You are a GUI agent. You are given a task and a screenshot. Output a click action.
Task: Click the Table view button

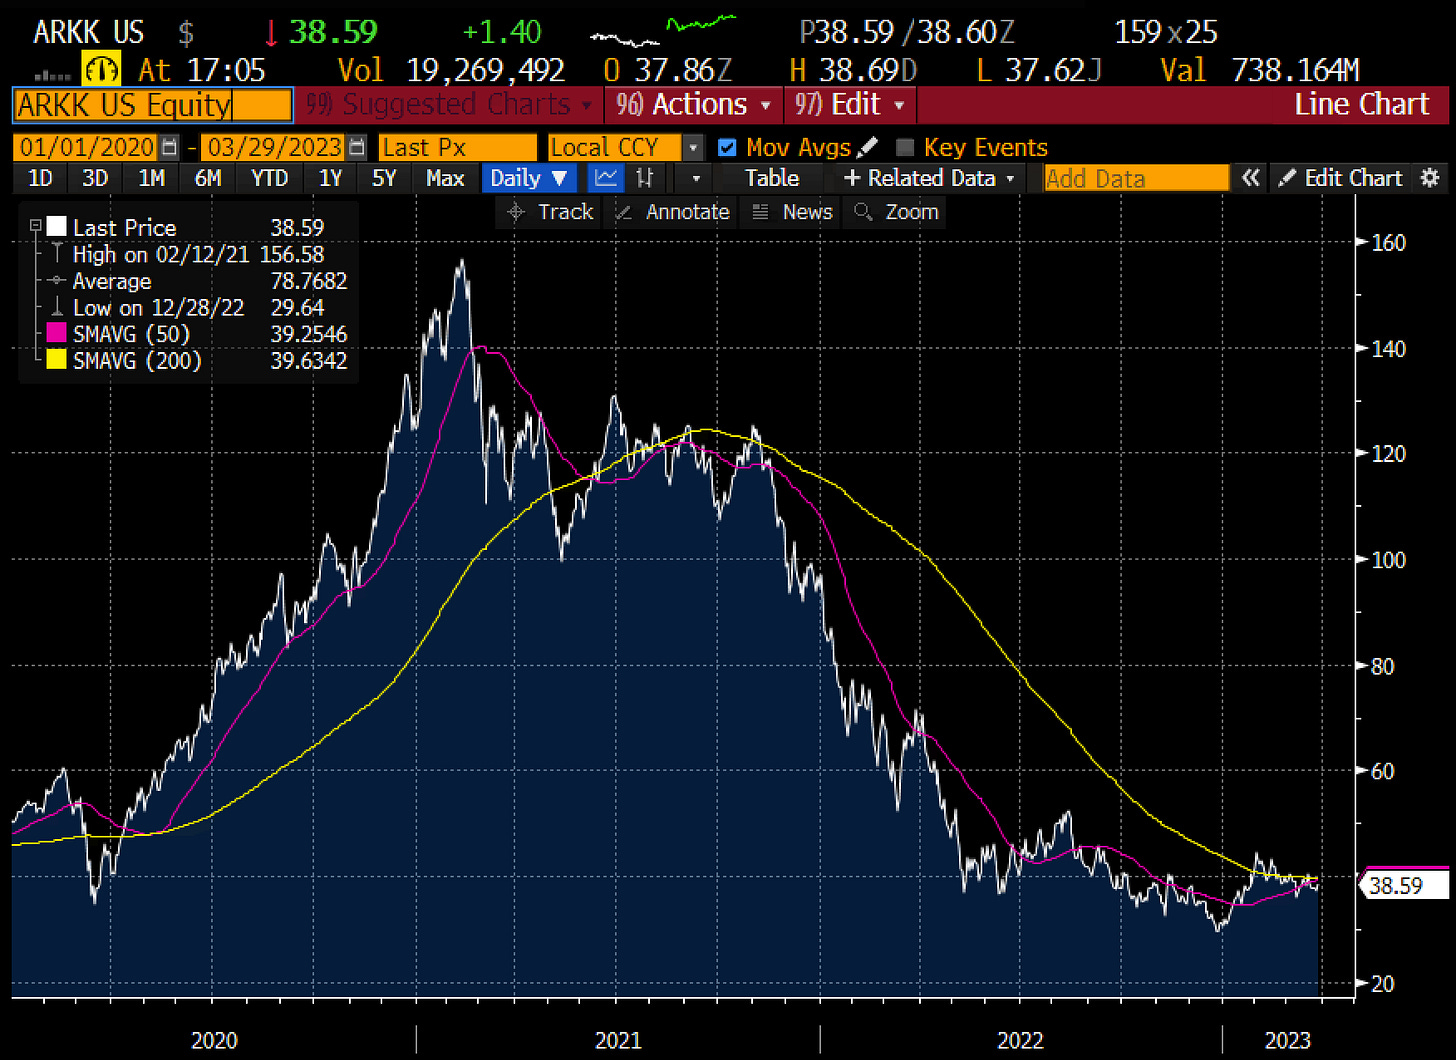click(772, 178)
